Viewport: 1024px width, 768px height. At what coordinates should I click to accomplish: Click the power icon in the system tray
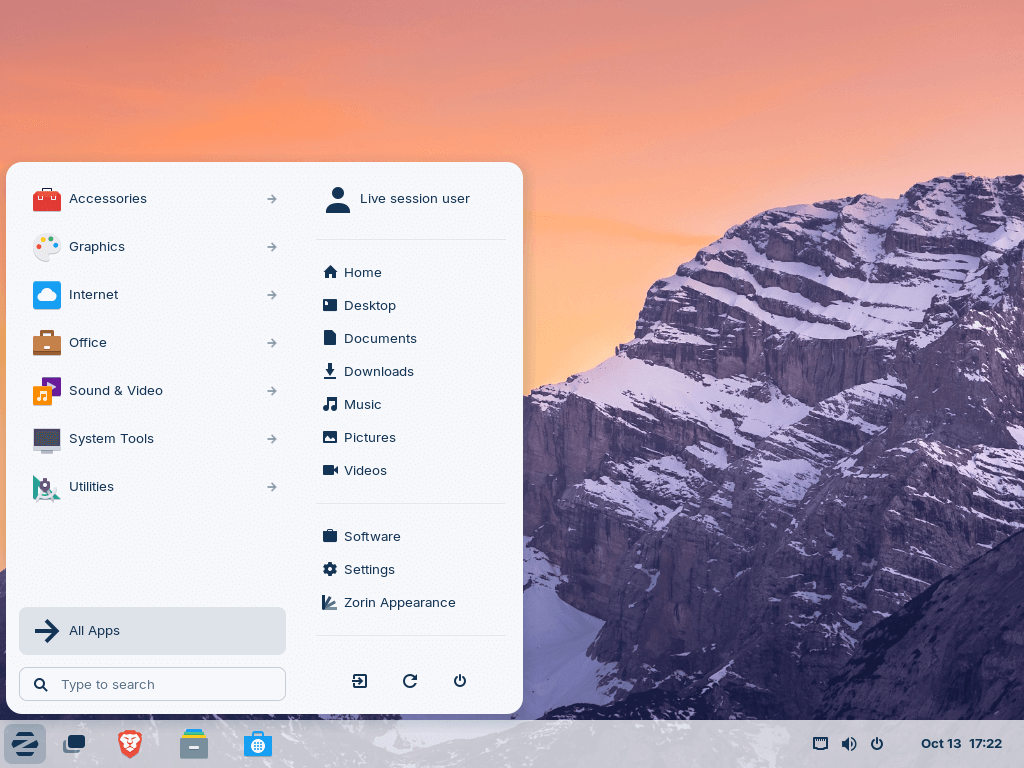pyautogui.click(x=877, y=744)
